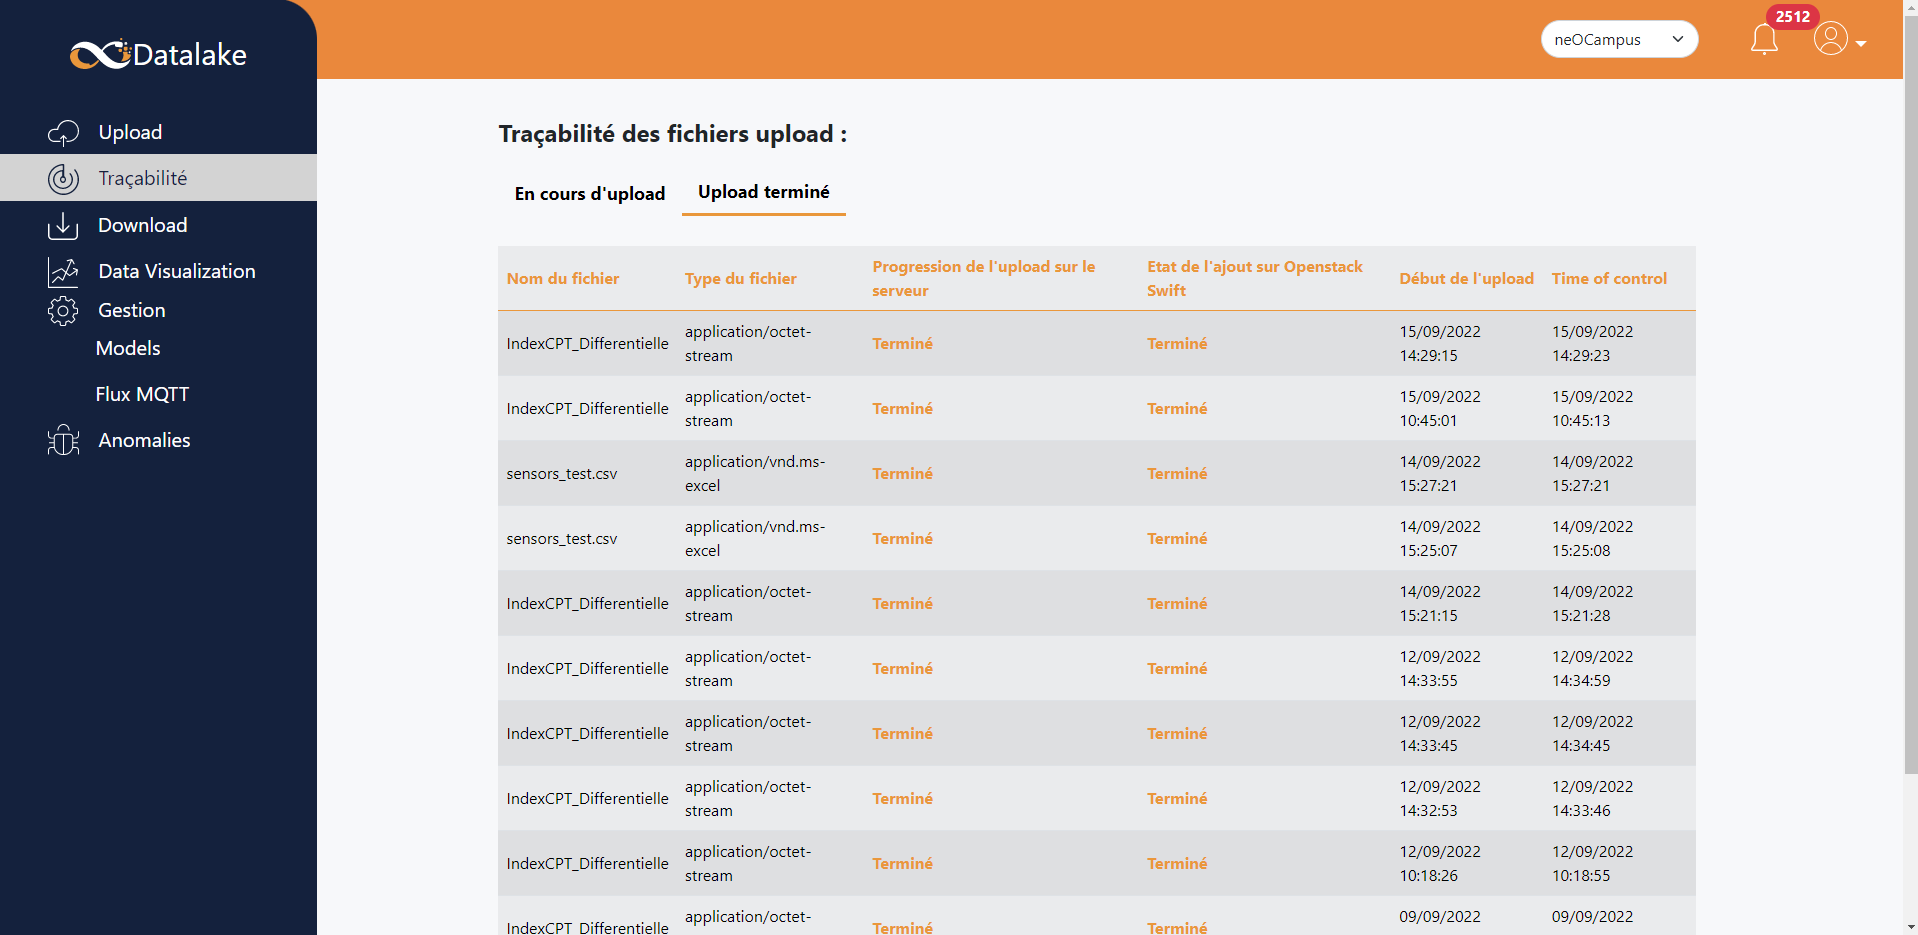
Task: Expand the user account caret
Action: point(1861,44)
